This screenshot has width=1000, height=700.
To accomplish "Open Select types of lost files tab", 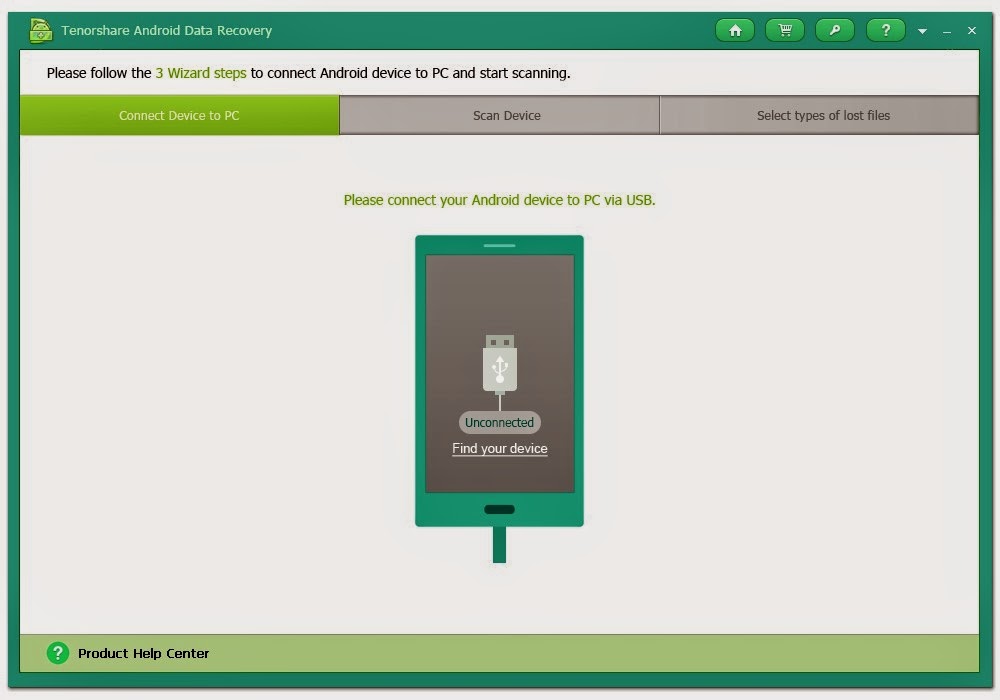I will pyautogui.click(x=820, y=115).
